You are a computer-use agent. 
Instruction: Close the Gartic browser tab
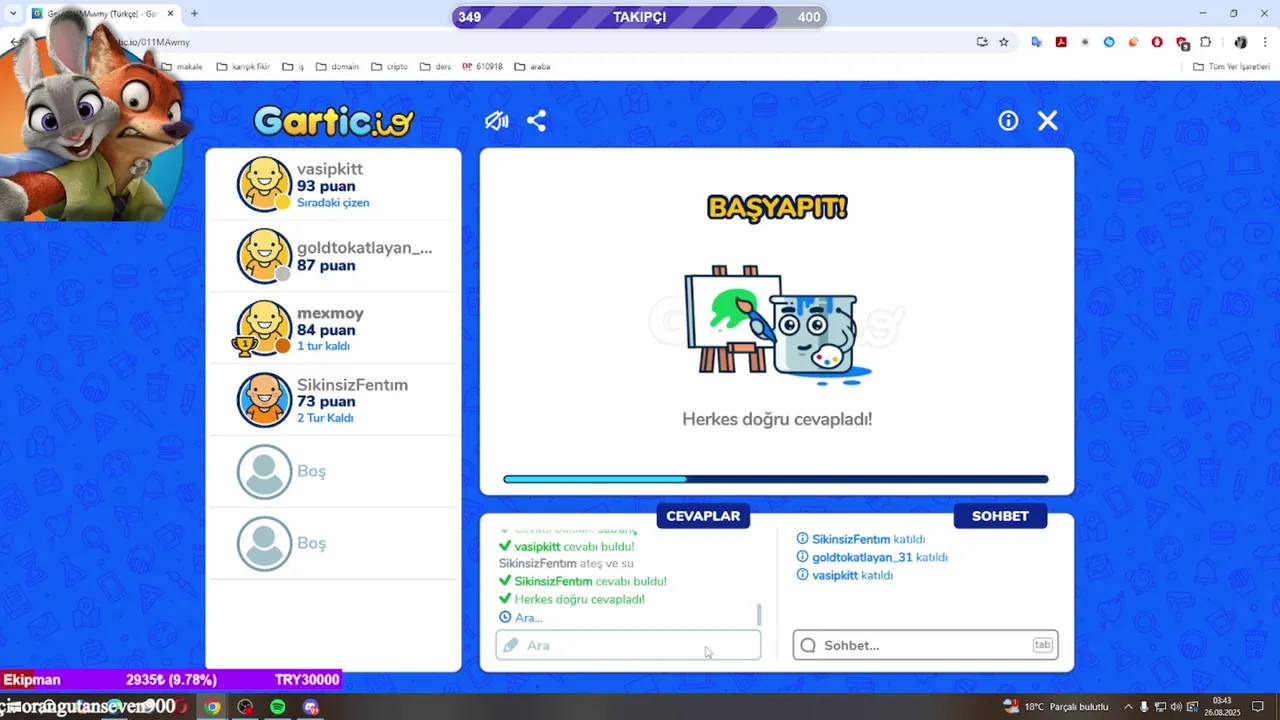click(170, 14)
